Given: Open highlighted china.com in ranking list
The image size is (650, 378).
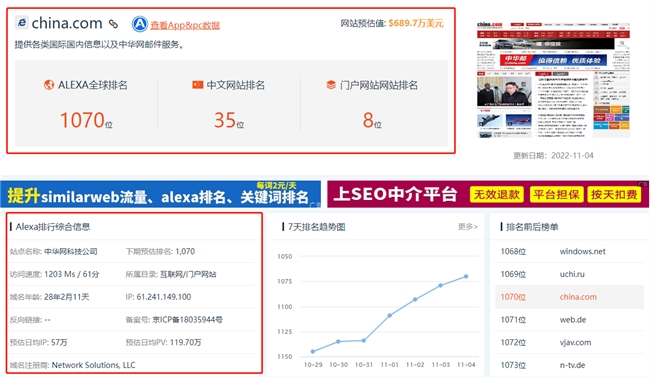Looking at the screenshot, I should (578, 297).
